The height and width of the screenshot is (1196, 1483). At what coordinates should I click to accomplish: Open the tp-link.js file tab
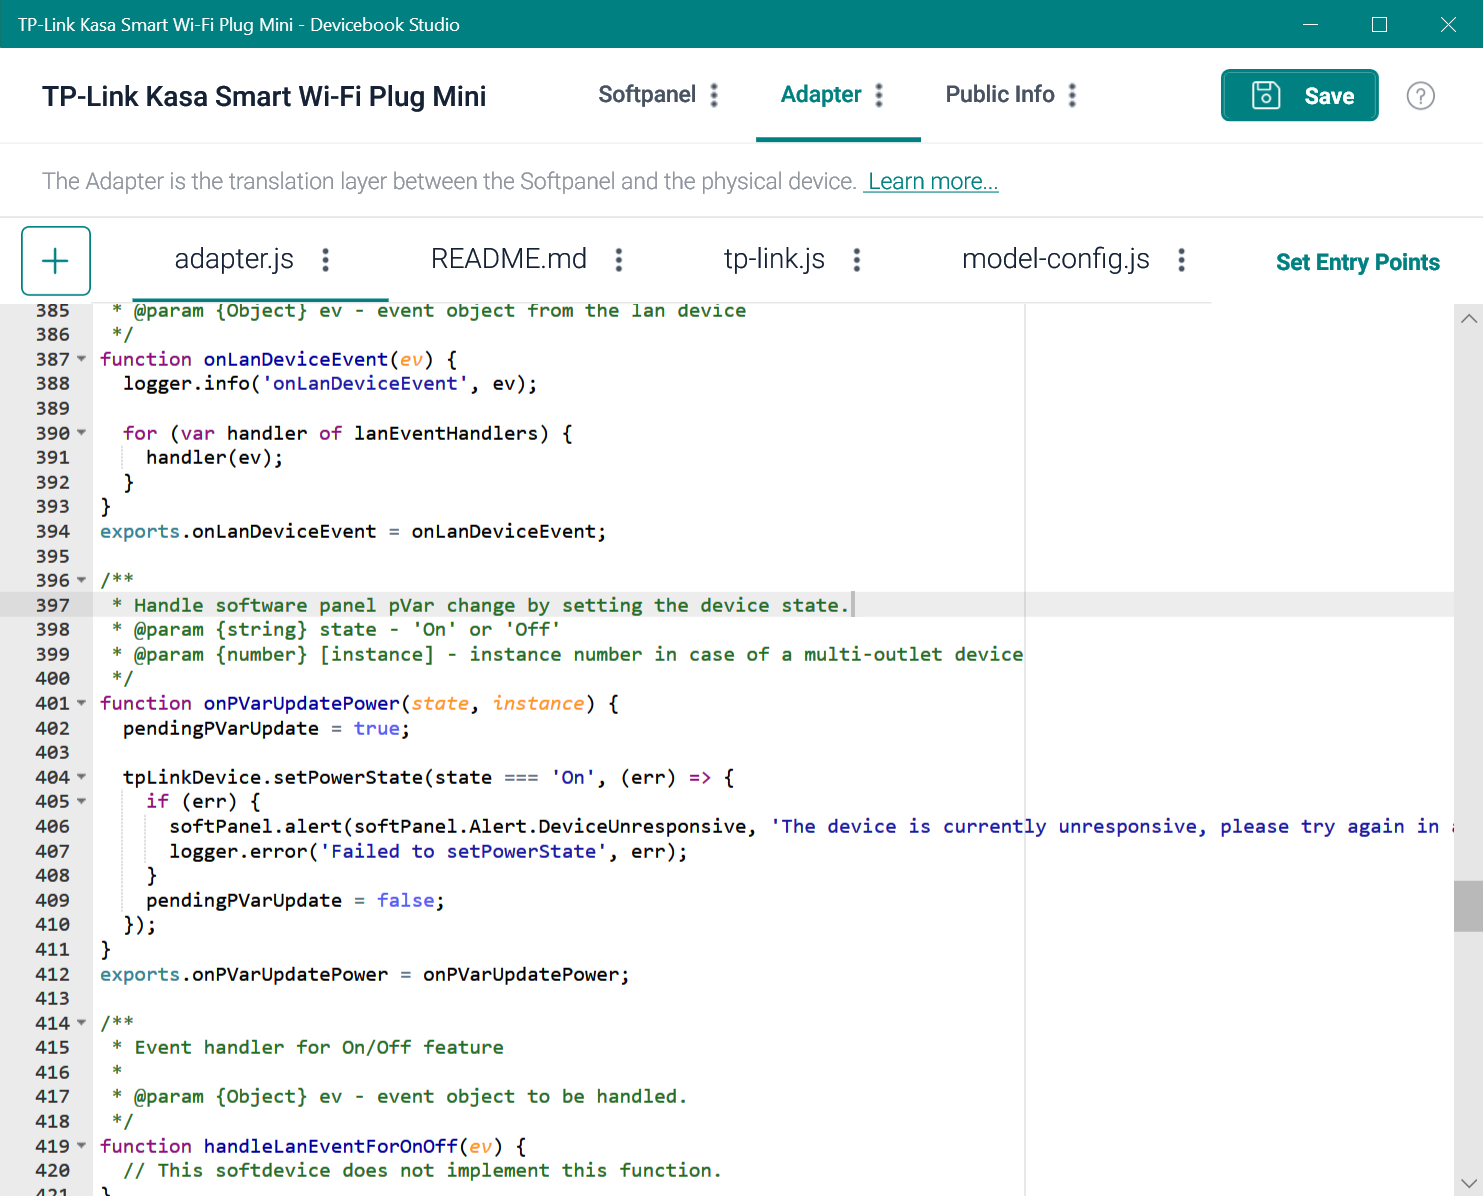(774, 260)
